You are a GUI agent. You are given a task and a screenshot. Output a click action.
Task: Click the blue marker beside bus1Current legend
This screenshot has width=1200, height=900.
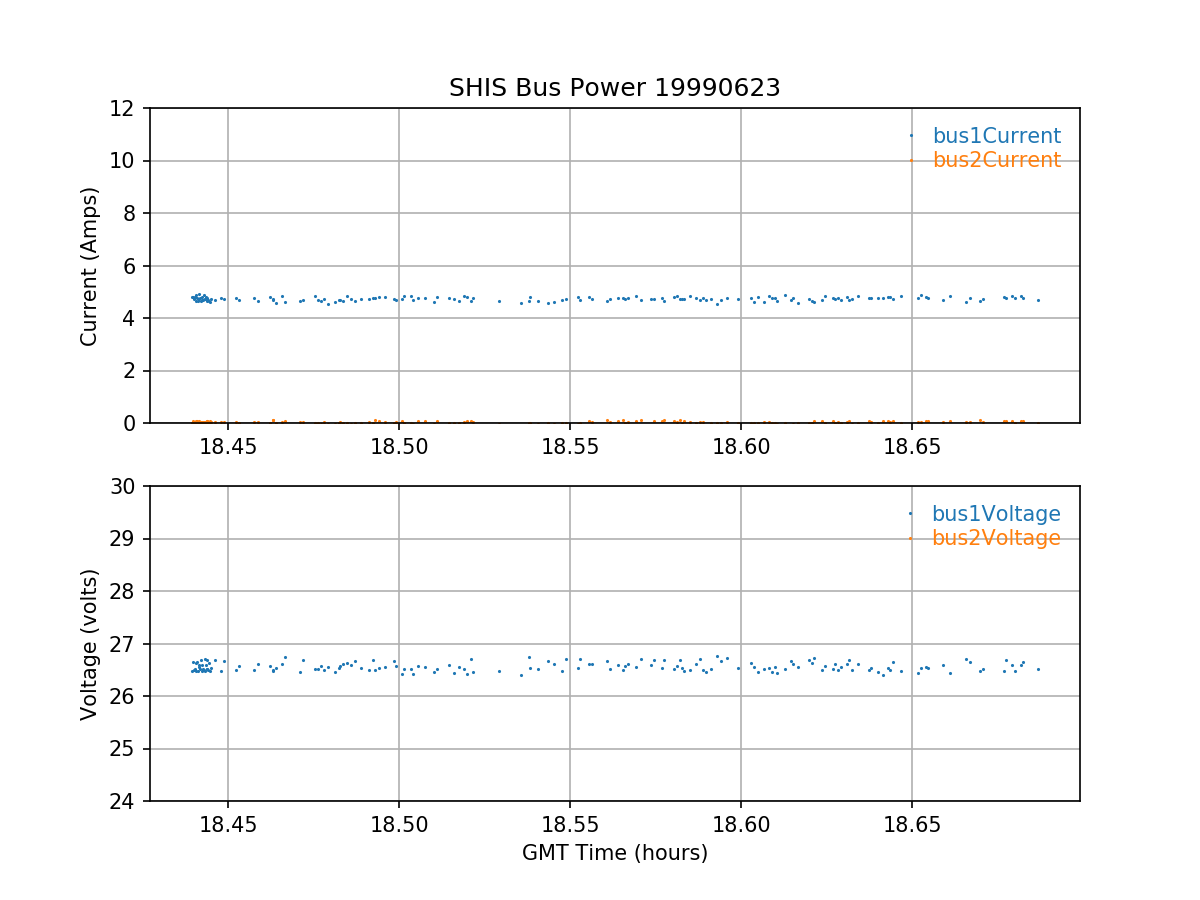(x=911, y=136)
